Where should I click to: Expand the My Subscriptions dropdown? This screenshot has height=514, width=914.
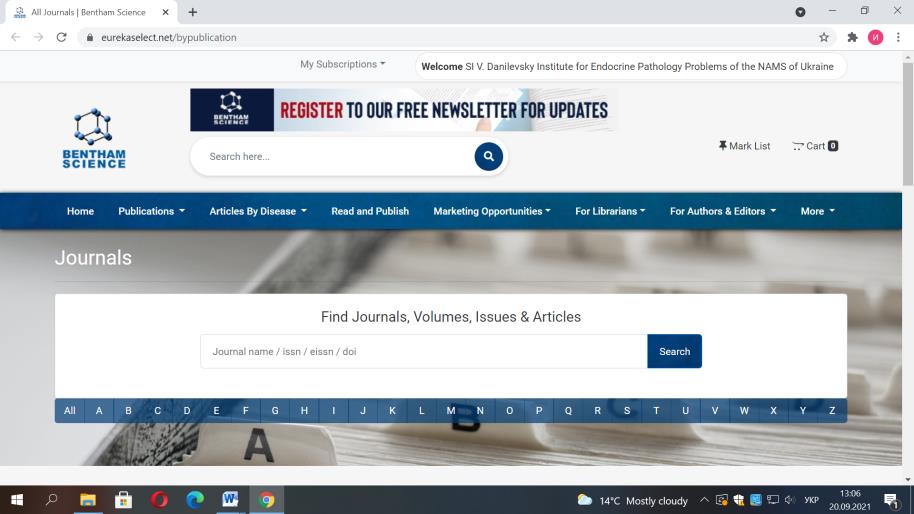pyautogui.click(x=342, y=64)
